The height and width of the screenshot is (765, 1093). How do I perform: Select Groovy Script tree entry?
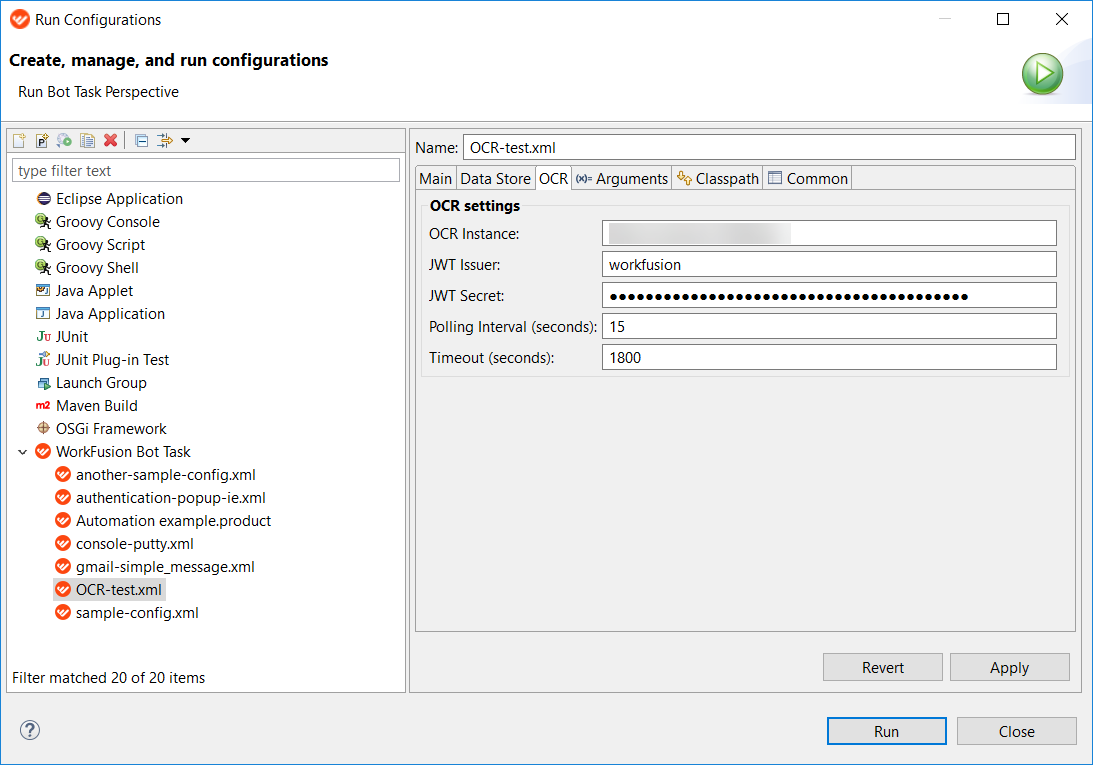[100, 245]
